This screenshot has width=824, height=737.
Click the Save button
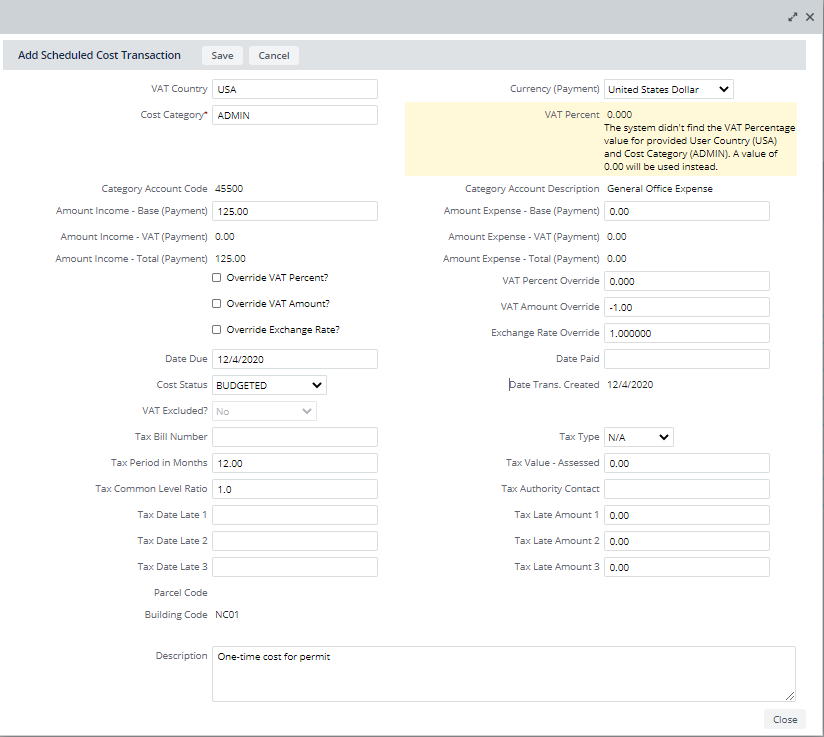click(x=222, y=55)
